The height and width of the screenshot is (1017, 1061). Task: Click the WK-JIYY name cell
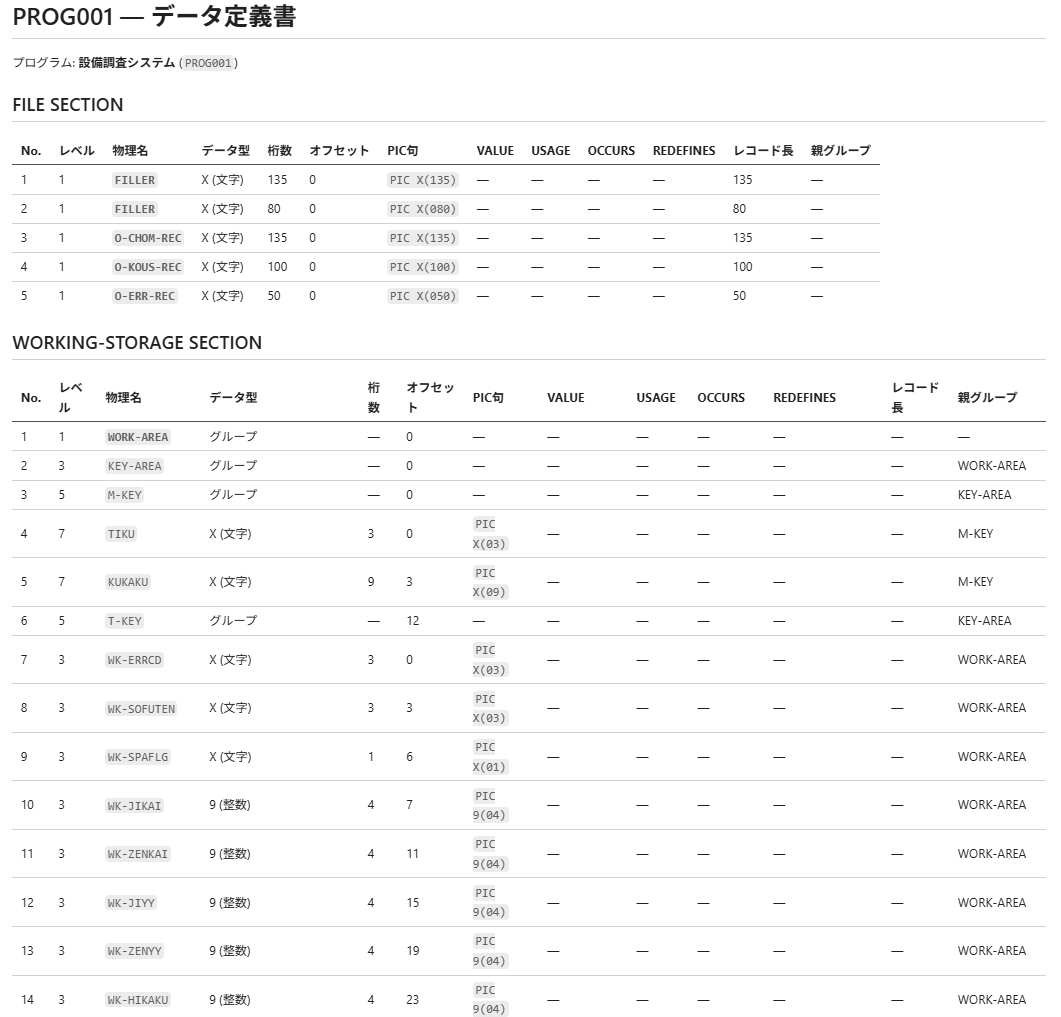coord(131,903)
